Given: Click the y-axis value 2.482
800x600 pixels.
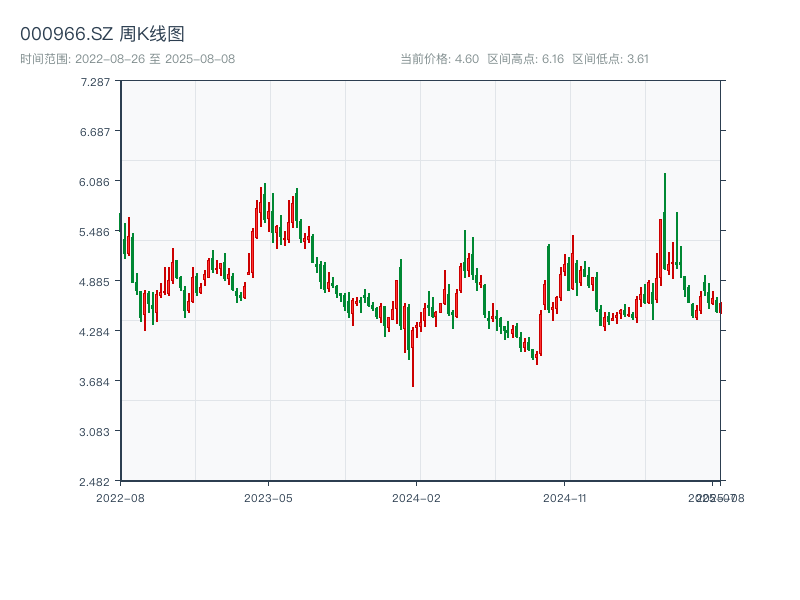Looking at the screenshot, I should (94, 482).
